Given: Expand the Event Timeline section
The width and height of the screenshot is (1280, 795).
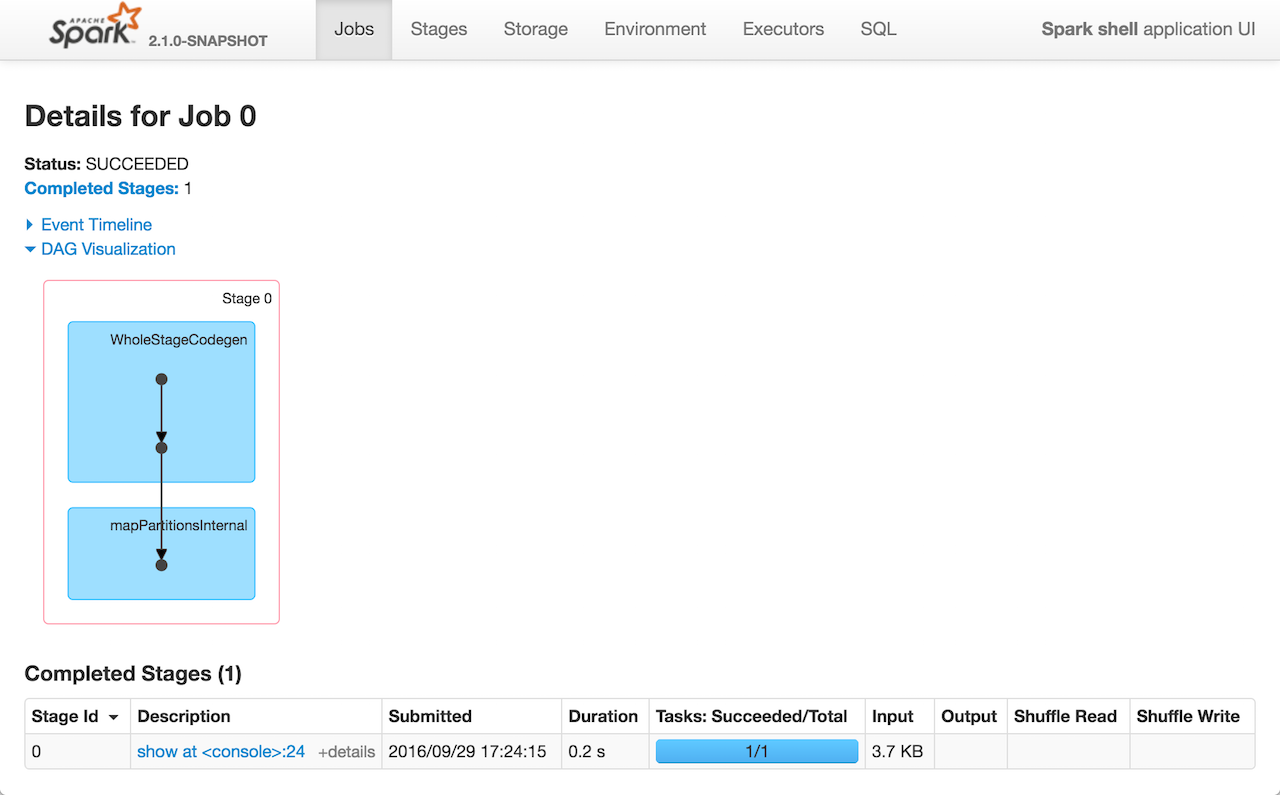Looking at the screenshot, I should [95, 225].
